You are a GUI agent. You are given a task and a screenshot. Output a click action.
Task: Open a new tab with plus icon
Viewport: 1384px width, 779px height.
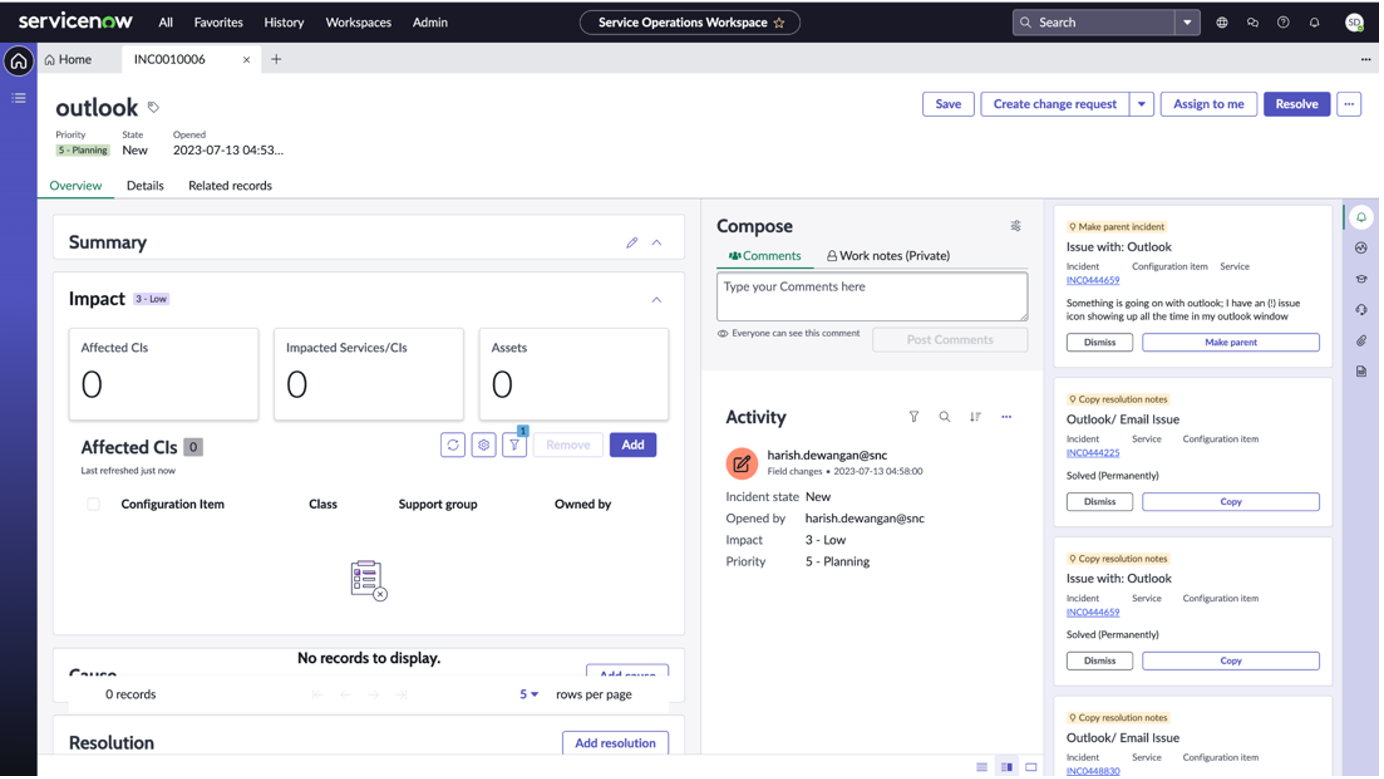pyautogui.click(x=276, y=59)
